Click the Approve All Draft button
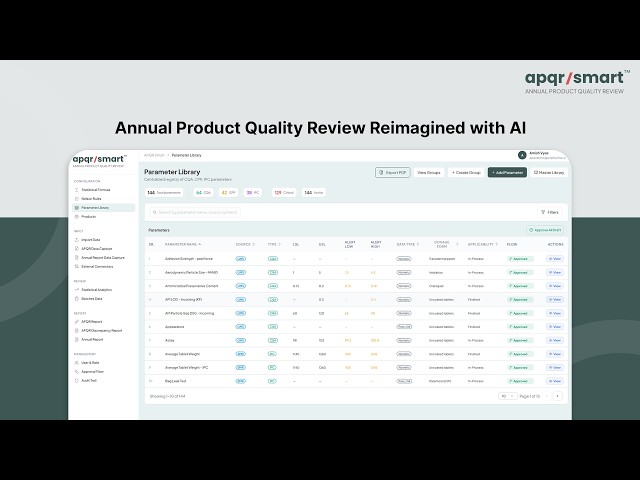Viewport: 640px width, 480px height. coord(545,230)
